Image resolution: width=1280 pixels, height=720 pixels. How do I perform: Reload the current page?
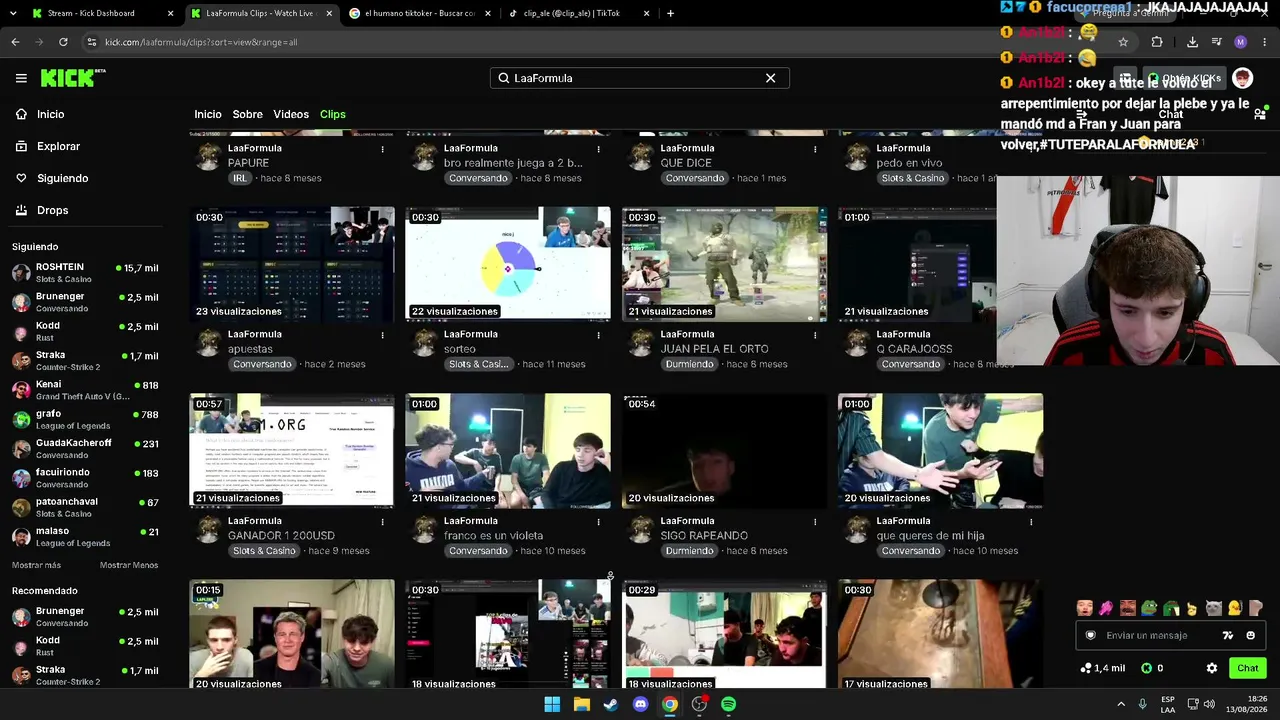pos(63,42)
